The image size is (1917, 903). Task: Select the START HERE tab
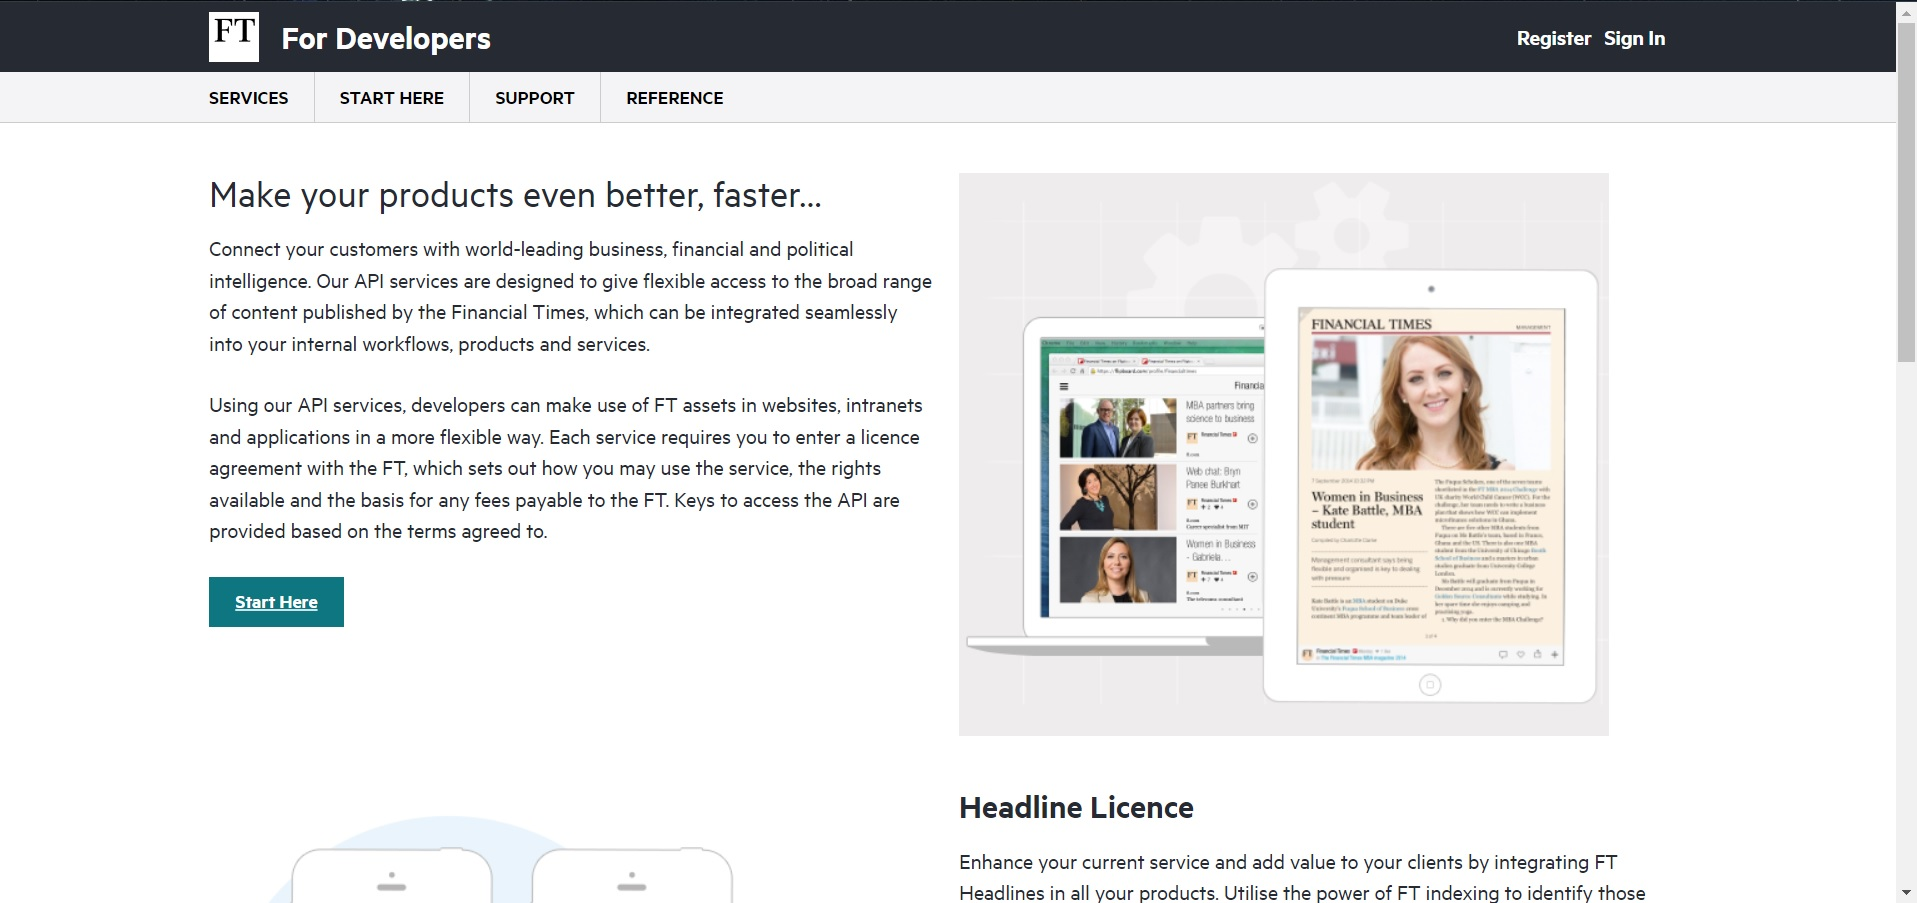click(x=391, y=97)
